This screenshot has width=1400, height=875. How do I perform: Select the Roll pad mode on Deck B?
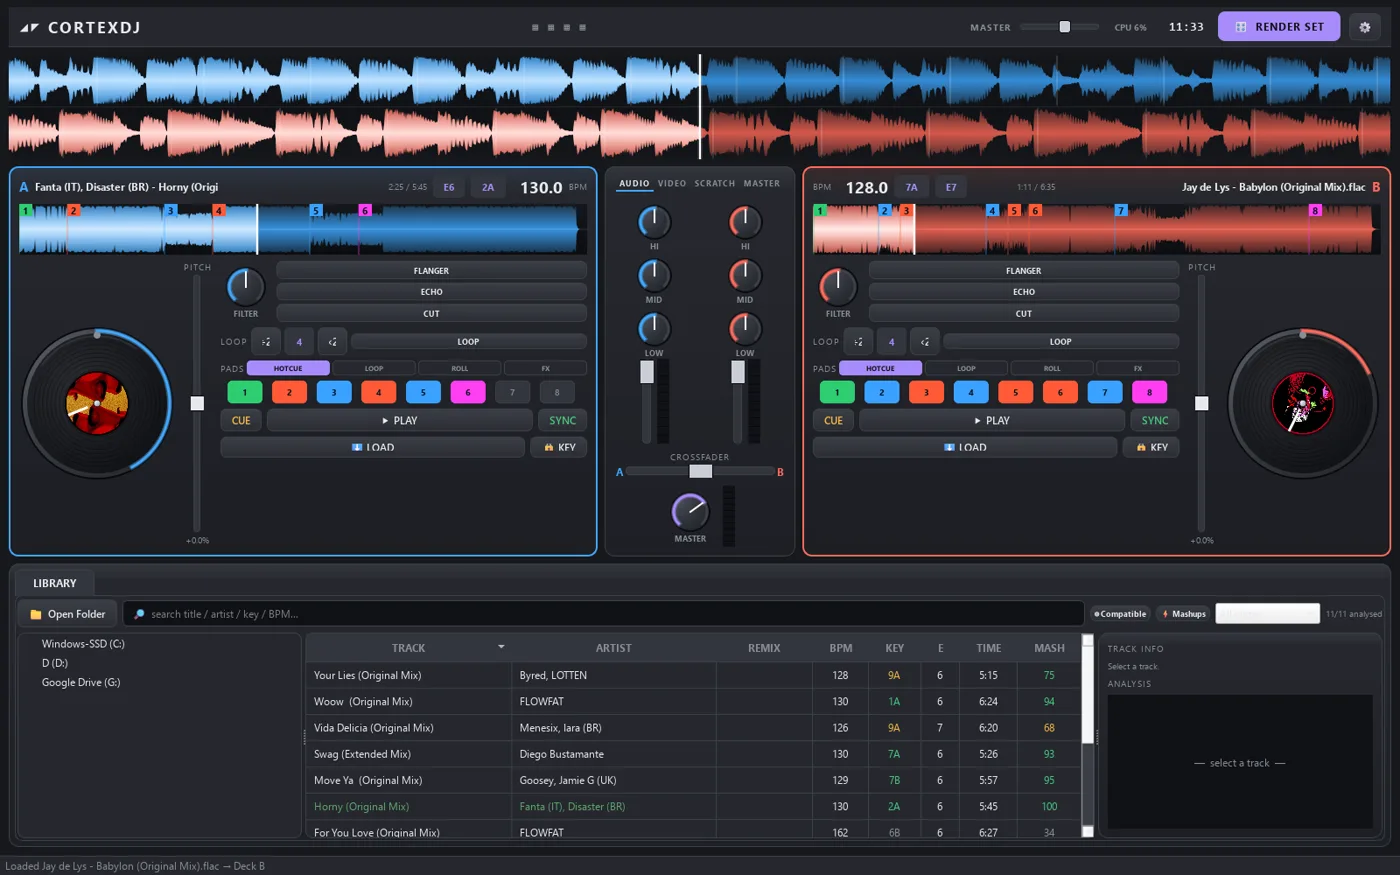pyautogui.click(x=1052, y=368)
